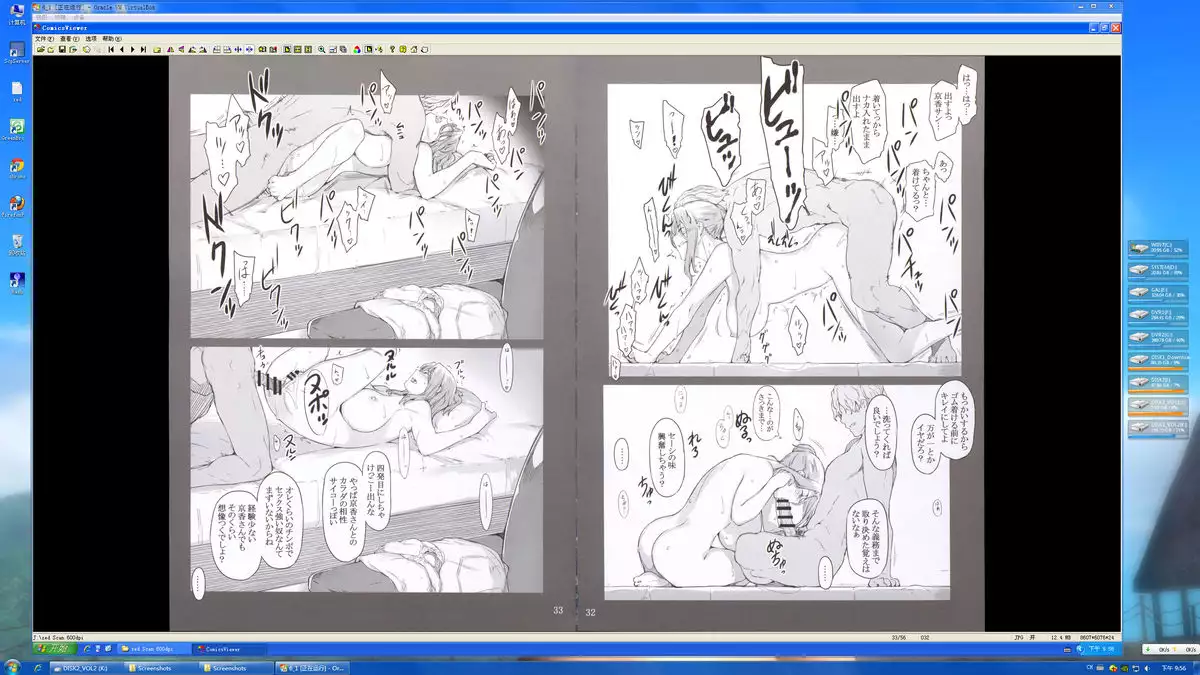1200x675 pixels.
Task: Select the rotate page left icon
Action: click(x=192, y=47)
